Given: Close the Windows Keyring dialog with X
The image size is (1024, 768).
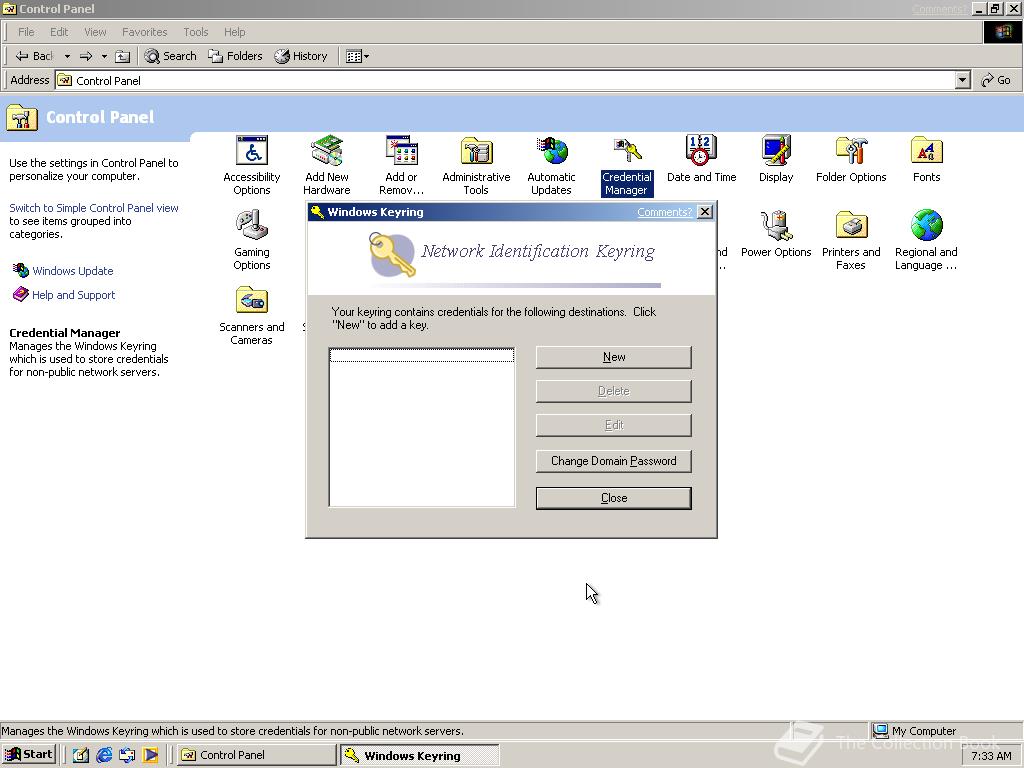Looking at the screenshot, I should pos(705,212).
